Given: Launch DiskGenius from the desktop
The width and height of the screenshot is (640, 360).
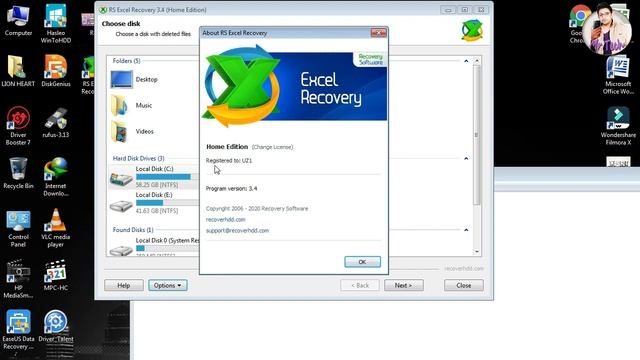Looking at the screenshot, I should click(x=56, y=71).
